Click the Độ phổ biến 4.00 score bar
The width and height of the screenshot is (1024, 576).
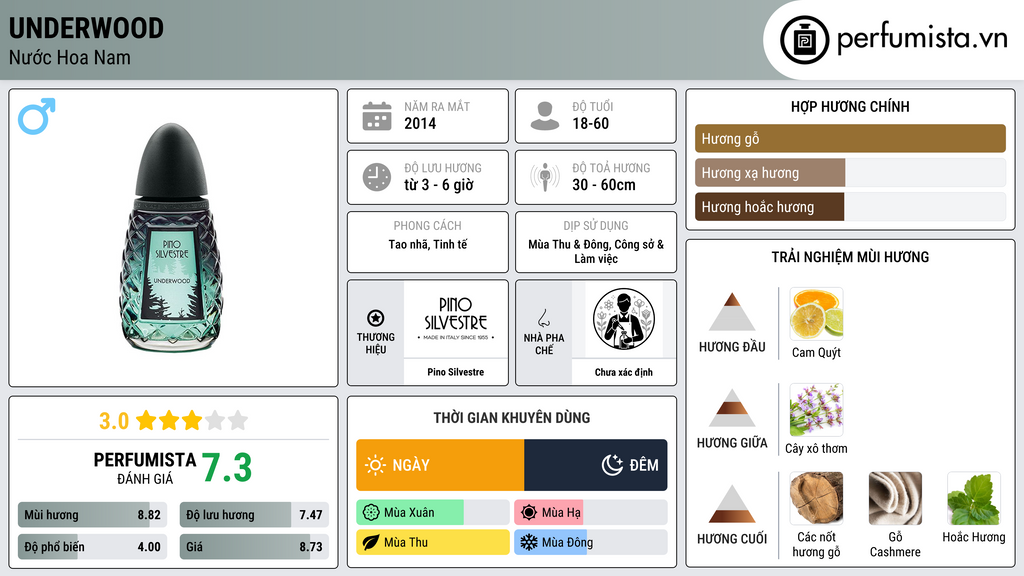(x=92, y=547)
